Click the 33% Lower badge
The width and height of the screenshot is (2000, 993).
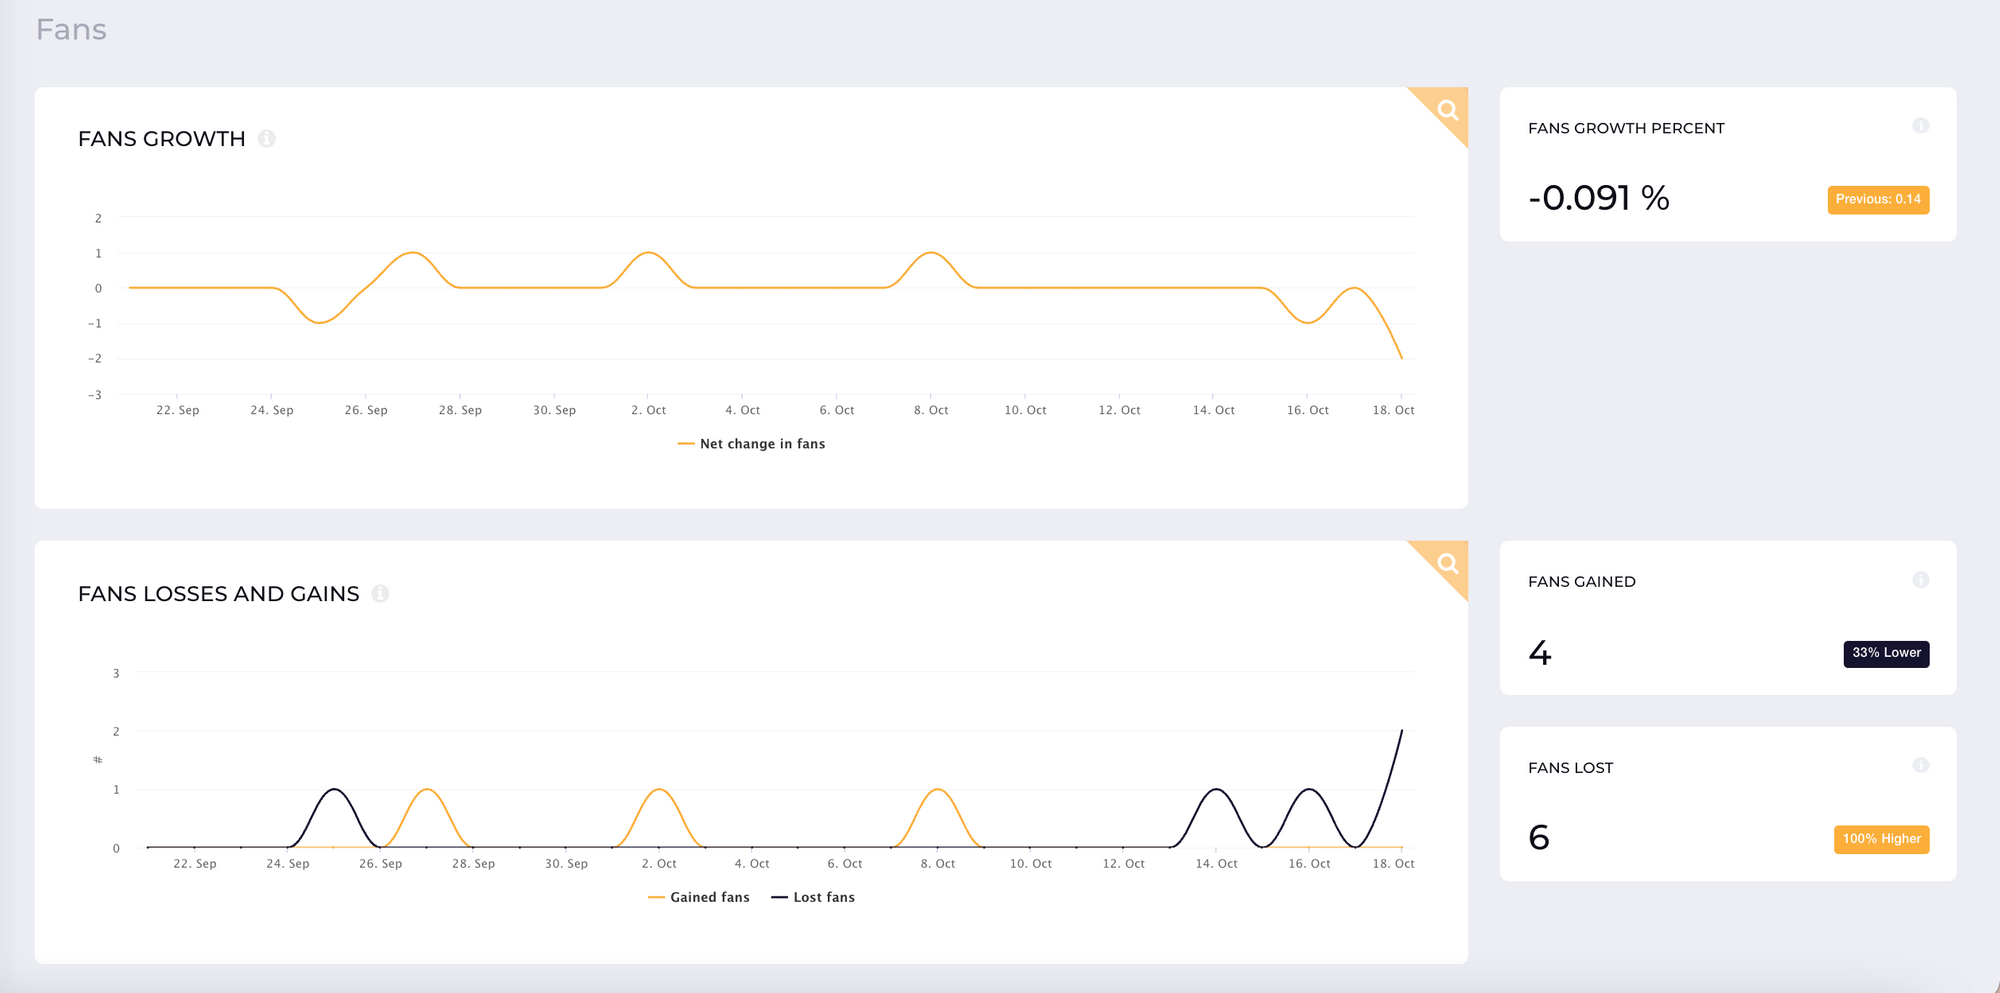[x=1886, y=653]
